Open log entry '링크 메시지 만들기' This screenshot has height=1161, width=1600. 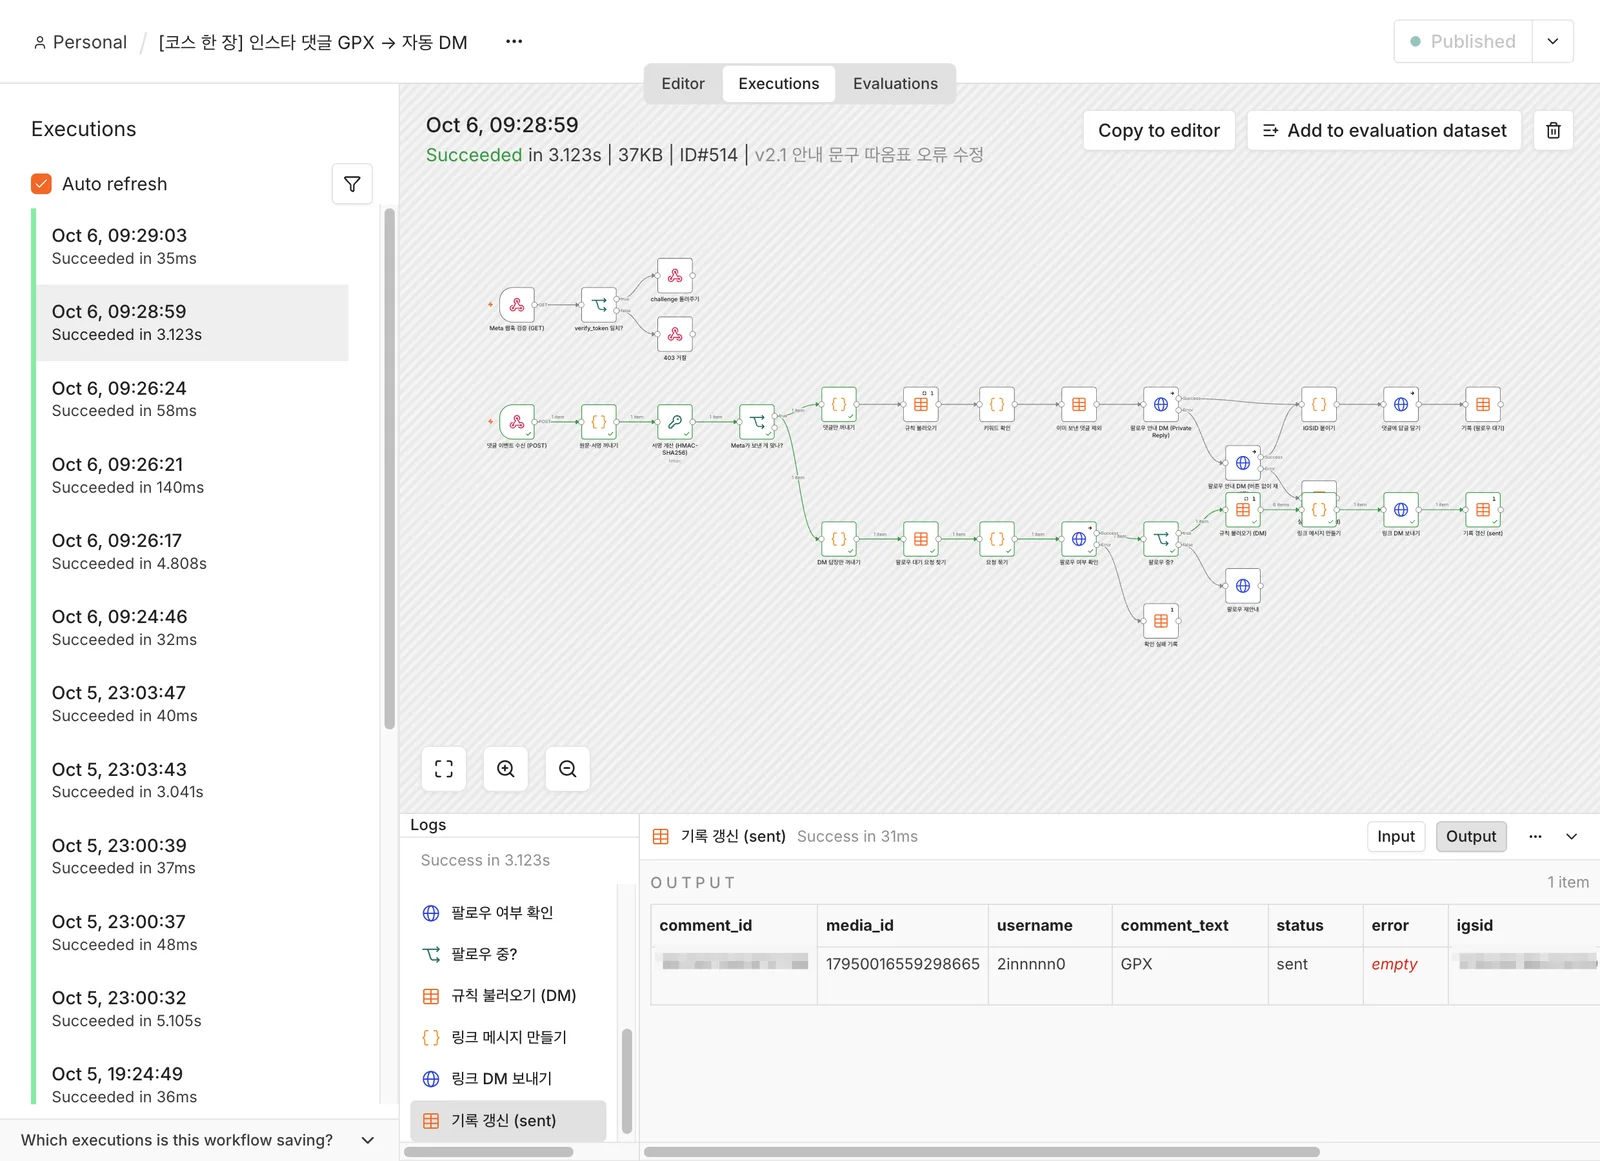[508, 1037]
